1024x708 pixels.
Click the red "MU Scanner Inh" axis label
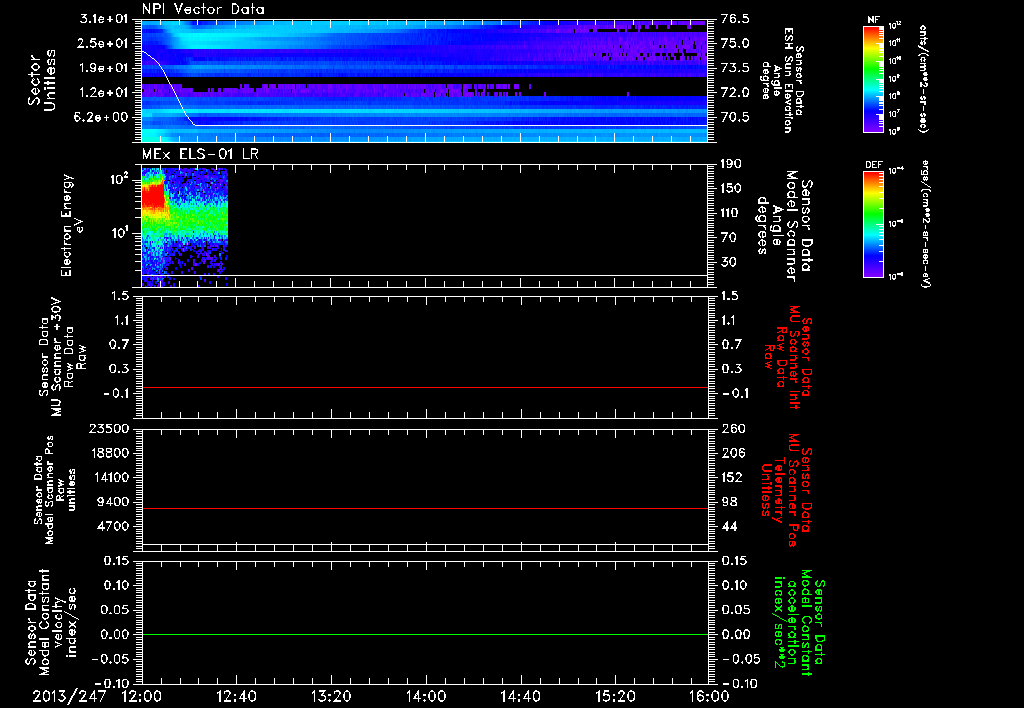[x=787, y=357]
